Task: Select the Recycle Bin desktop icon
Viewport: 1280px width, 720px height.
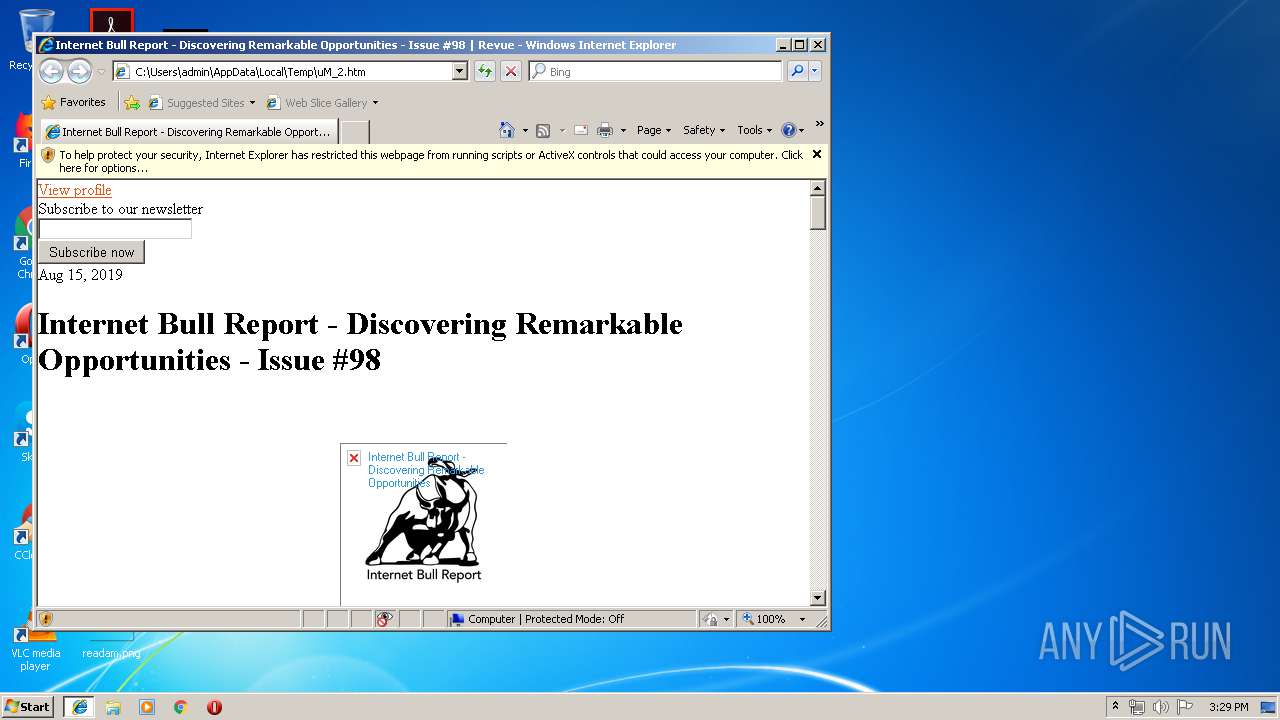Action: tap(36, 38)
